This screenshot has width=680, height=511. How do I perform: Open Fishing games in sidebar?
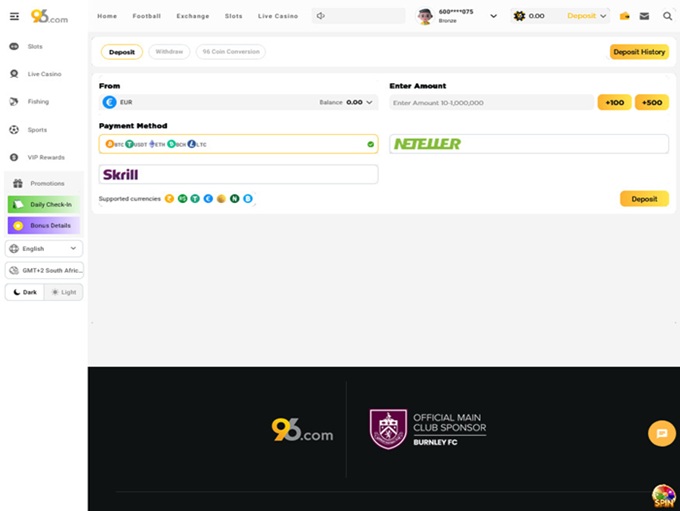click(x=38, y=102)
